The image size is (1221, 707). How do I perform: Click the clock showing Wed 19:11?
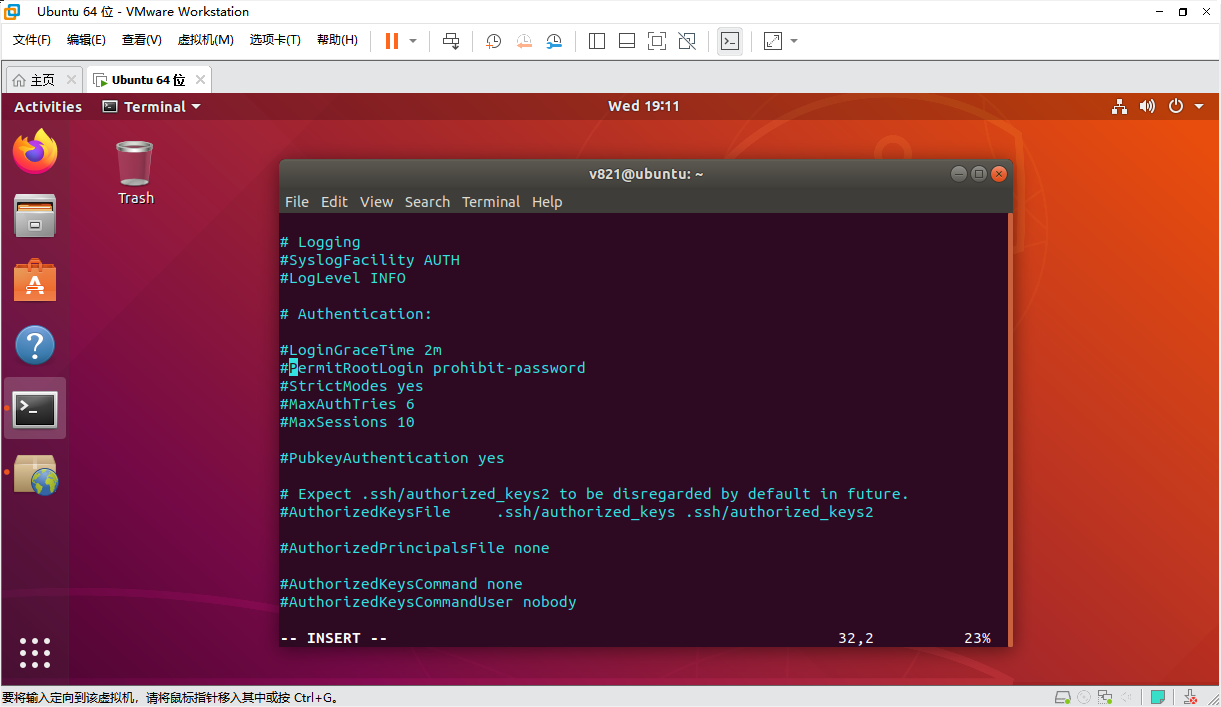pos(644,106)
